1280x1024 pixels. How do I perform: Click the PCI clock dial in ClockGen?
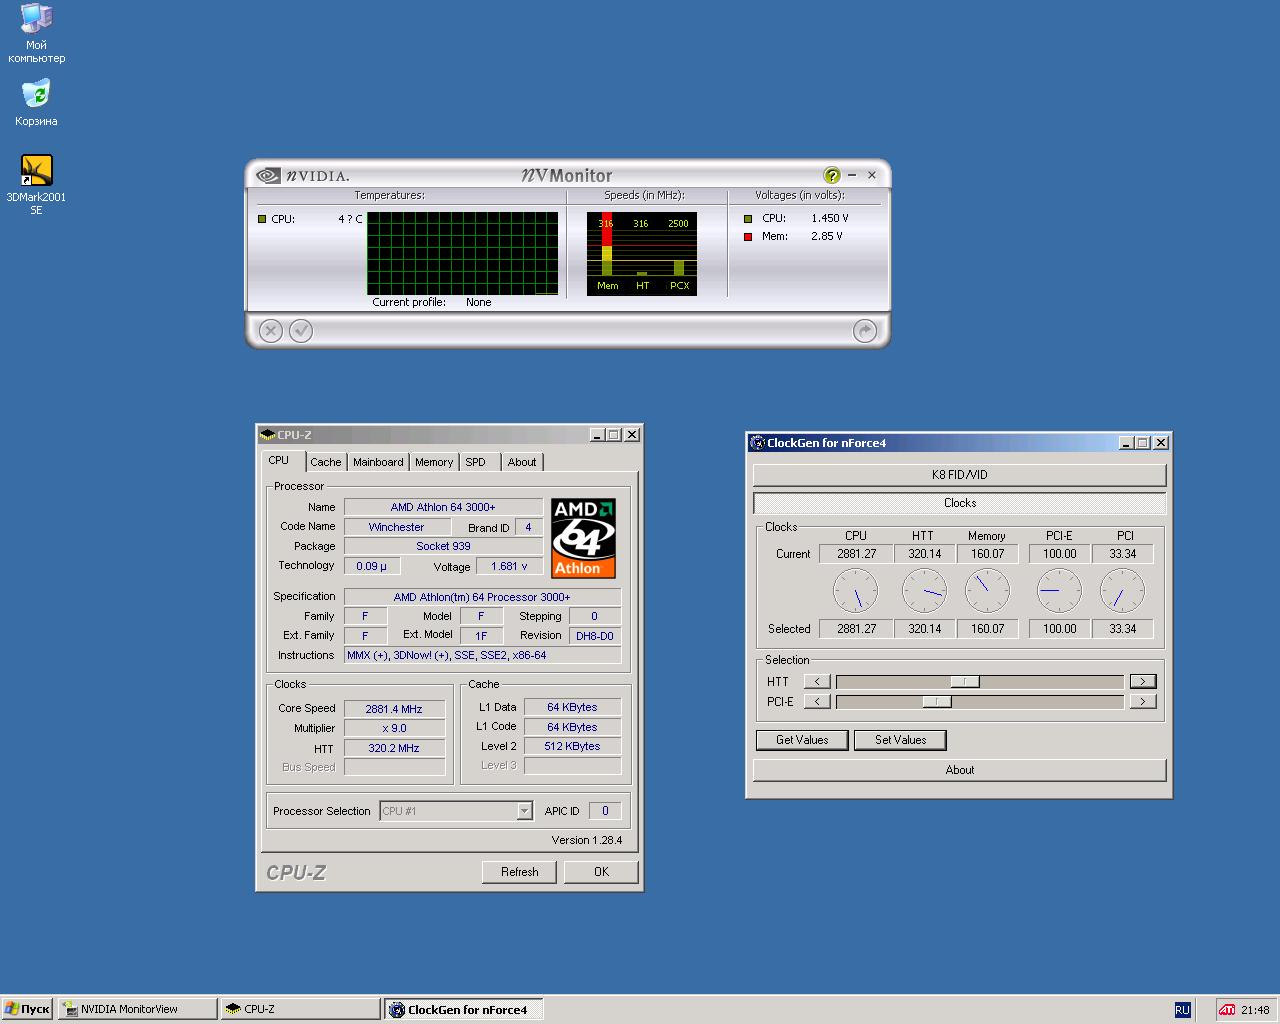point(1122,591)
